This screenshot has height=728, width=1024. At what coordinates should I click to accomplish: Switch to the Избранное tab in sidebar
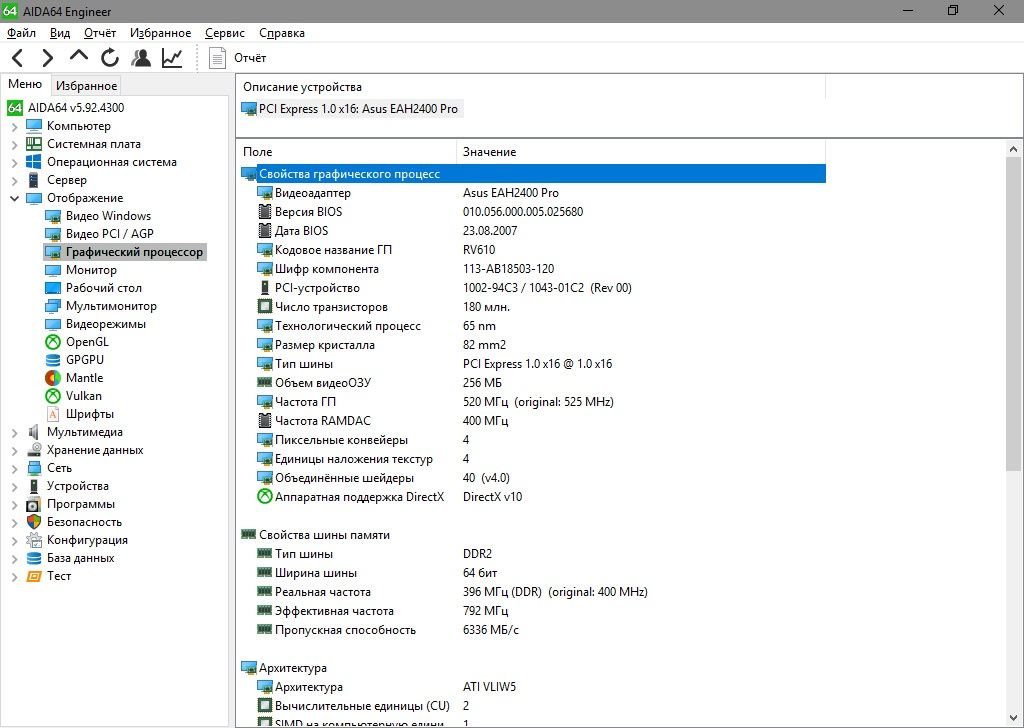[x=86, y=86]
